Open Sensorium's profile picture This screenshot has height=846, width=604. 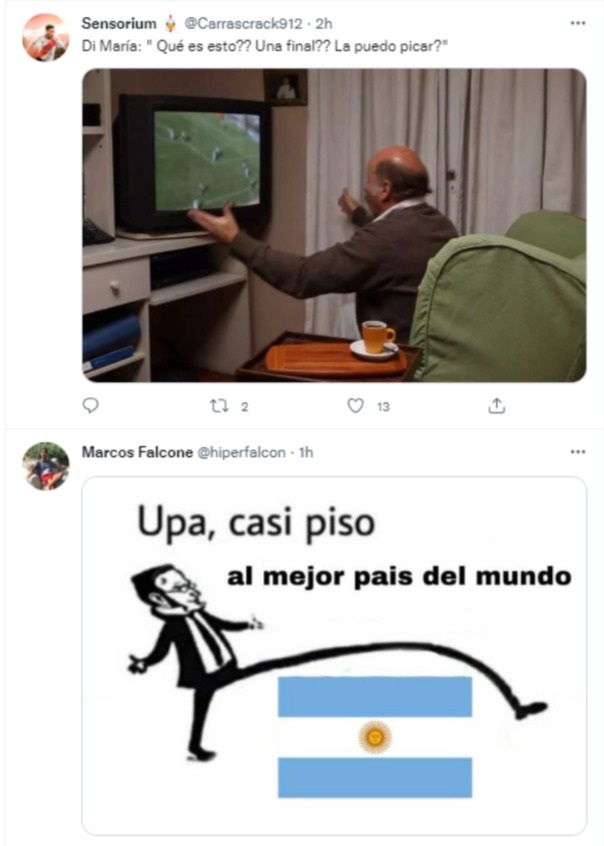46,38
